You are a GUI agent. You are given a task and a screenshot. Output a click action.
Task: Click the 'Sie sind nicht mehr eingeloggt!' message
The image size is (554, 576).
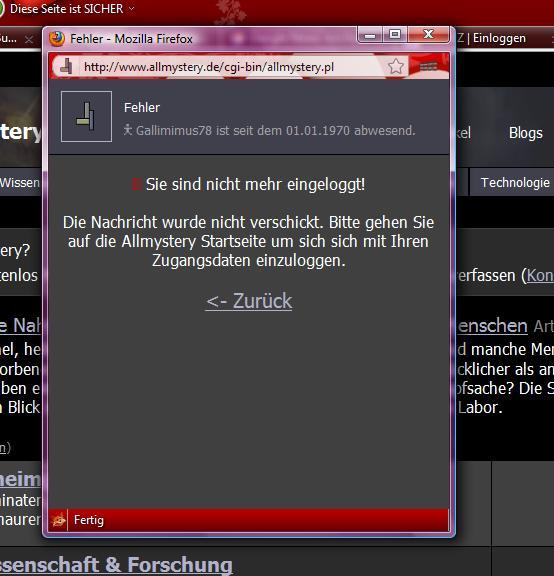(x=255, y=184)
